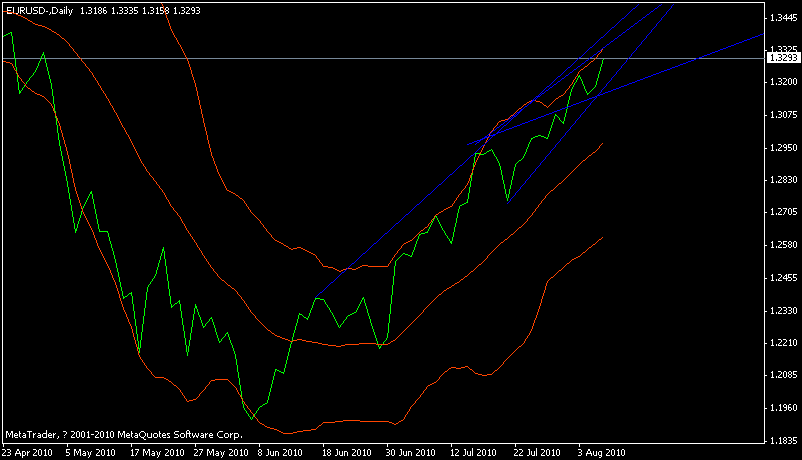
Task: Click the 18 Jun 2010 date label
Action: 346,453
